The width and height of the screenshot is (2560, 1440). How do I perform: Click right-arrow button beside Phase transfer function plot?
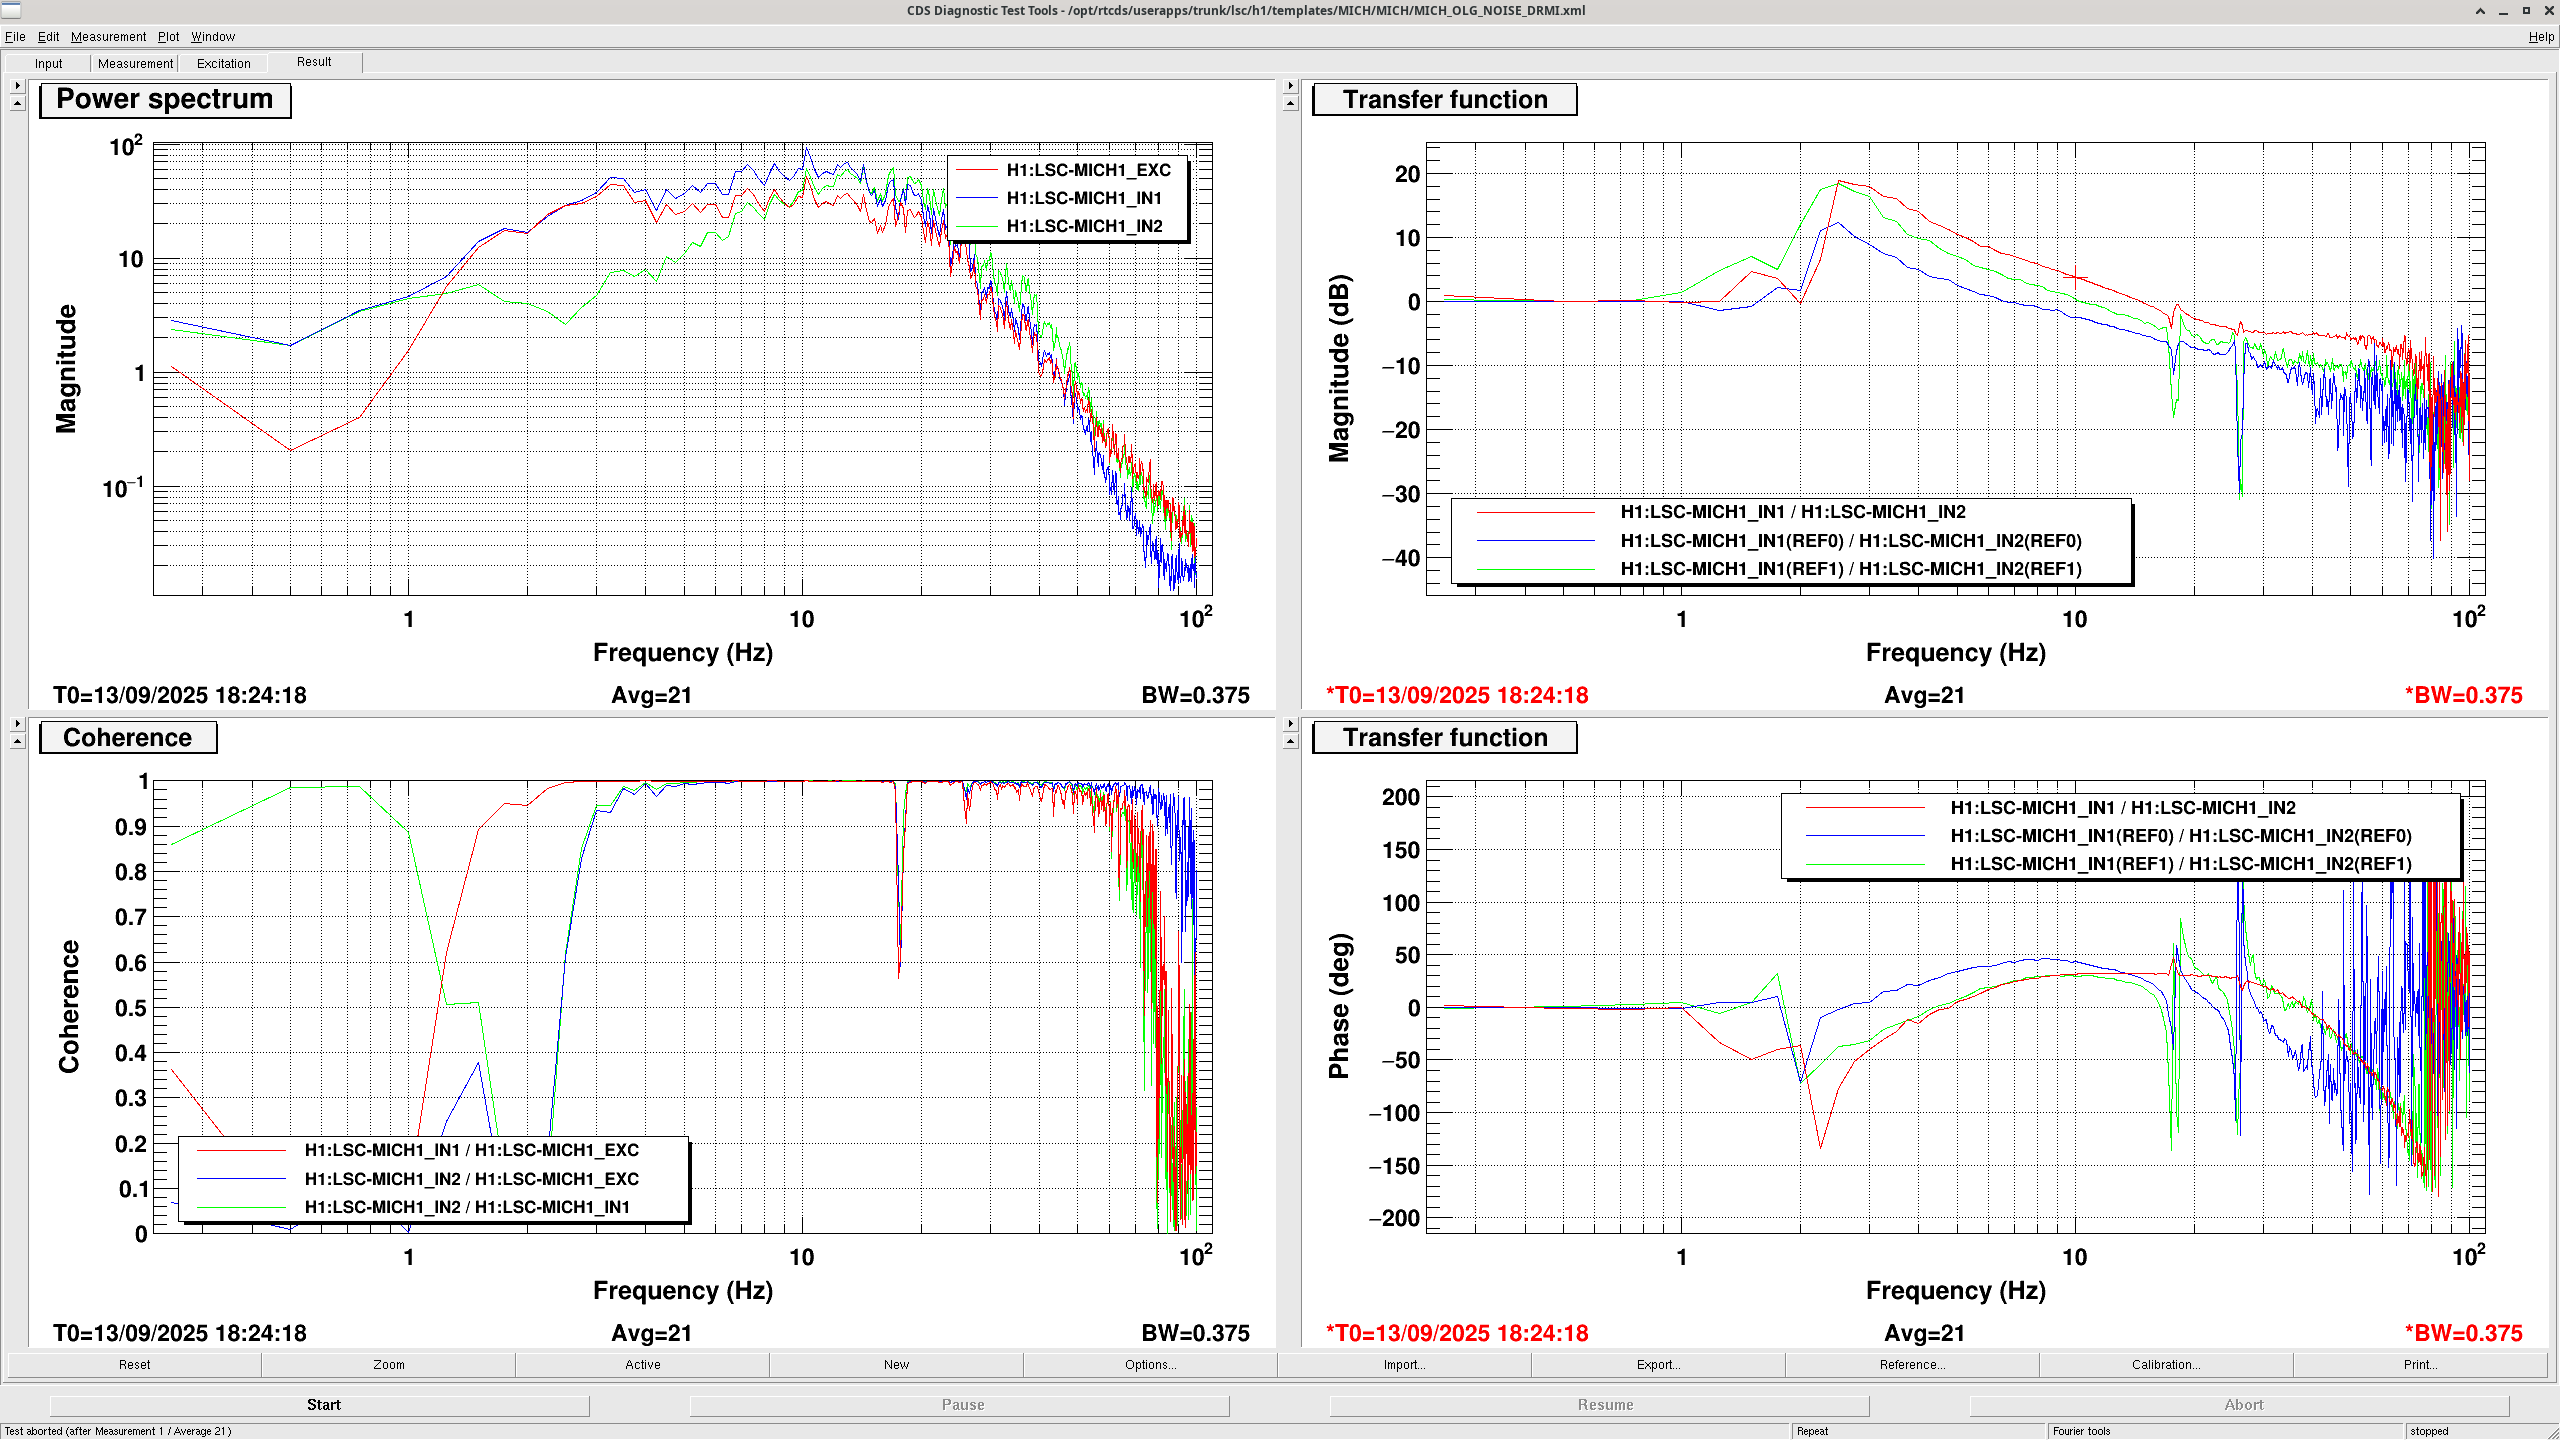pyautogui.click(x=1290, y=723)
